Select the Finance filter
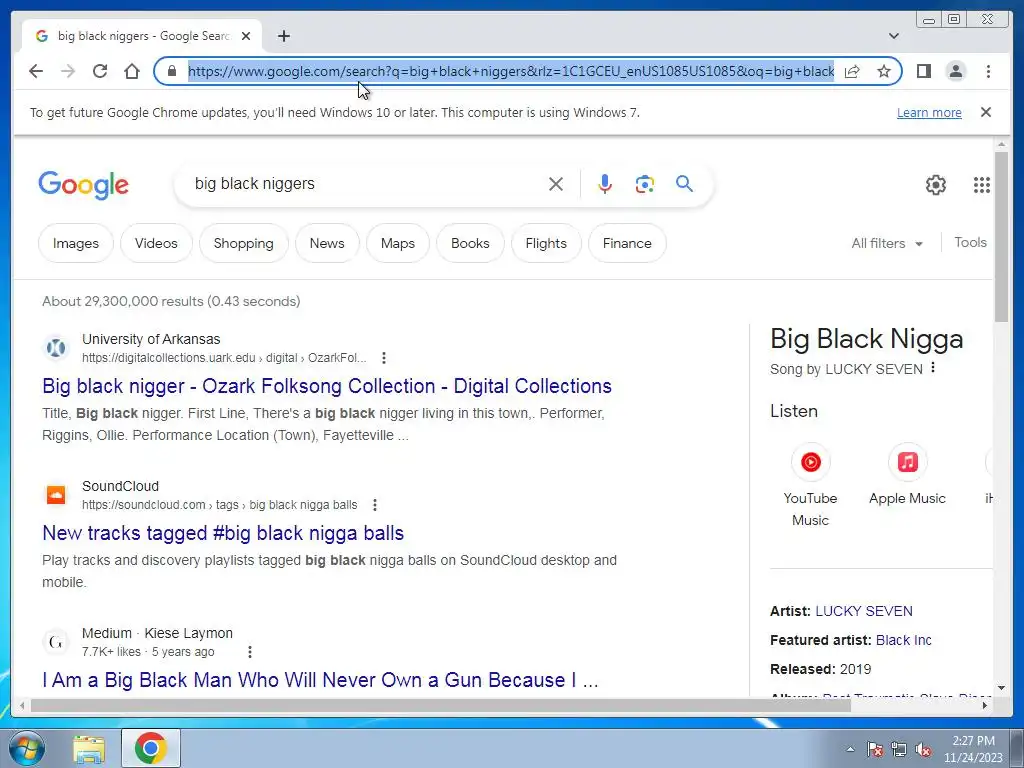The height and width of the screenshot is (768, 1024). [627, 243]
